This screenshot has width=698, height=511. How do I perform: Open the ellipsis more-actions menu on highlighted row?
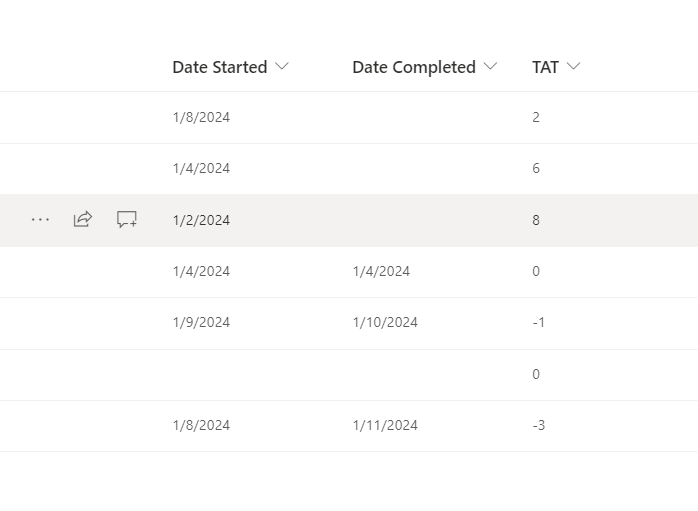pos(40,220)
